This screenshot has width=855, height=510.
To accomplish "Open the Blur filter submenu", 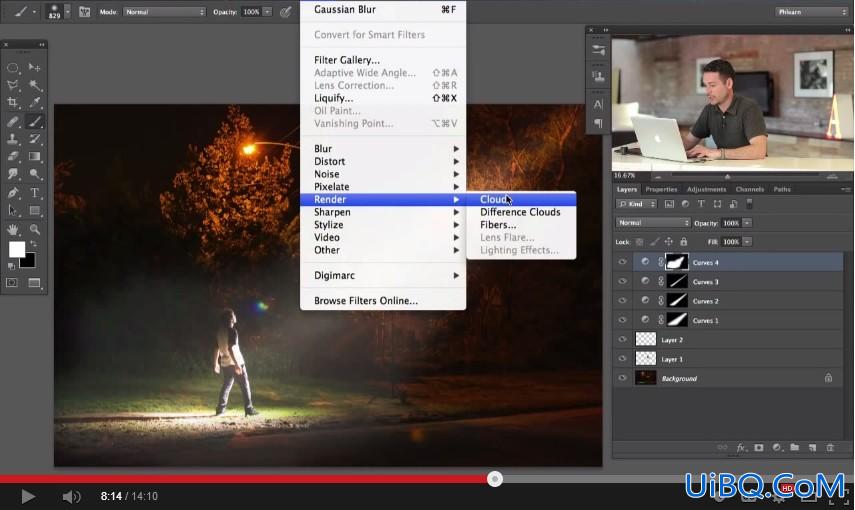I will (383, 149).
